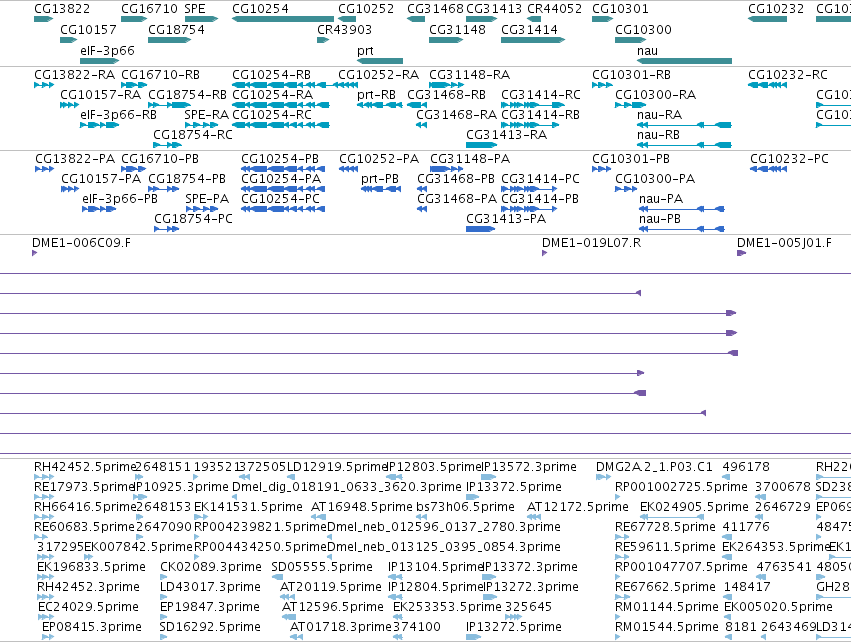Viewport: 851px width, 642px height.
Task: Click transcript nau-RB
Action: tap(659, 135)
